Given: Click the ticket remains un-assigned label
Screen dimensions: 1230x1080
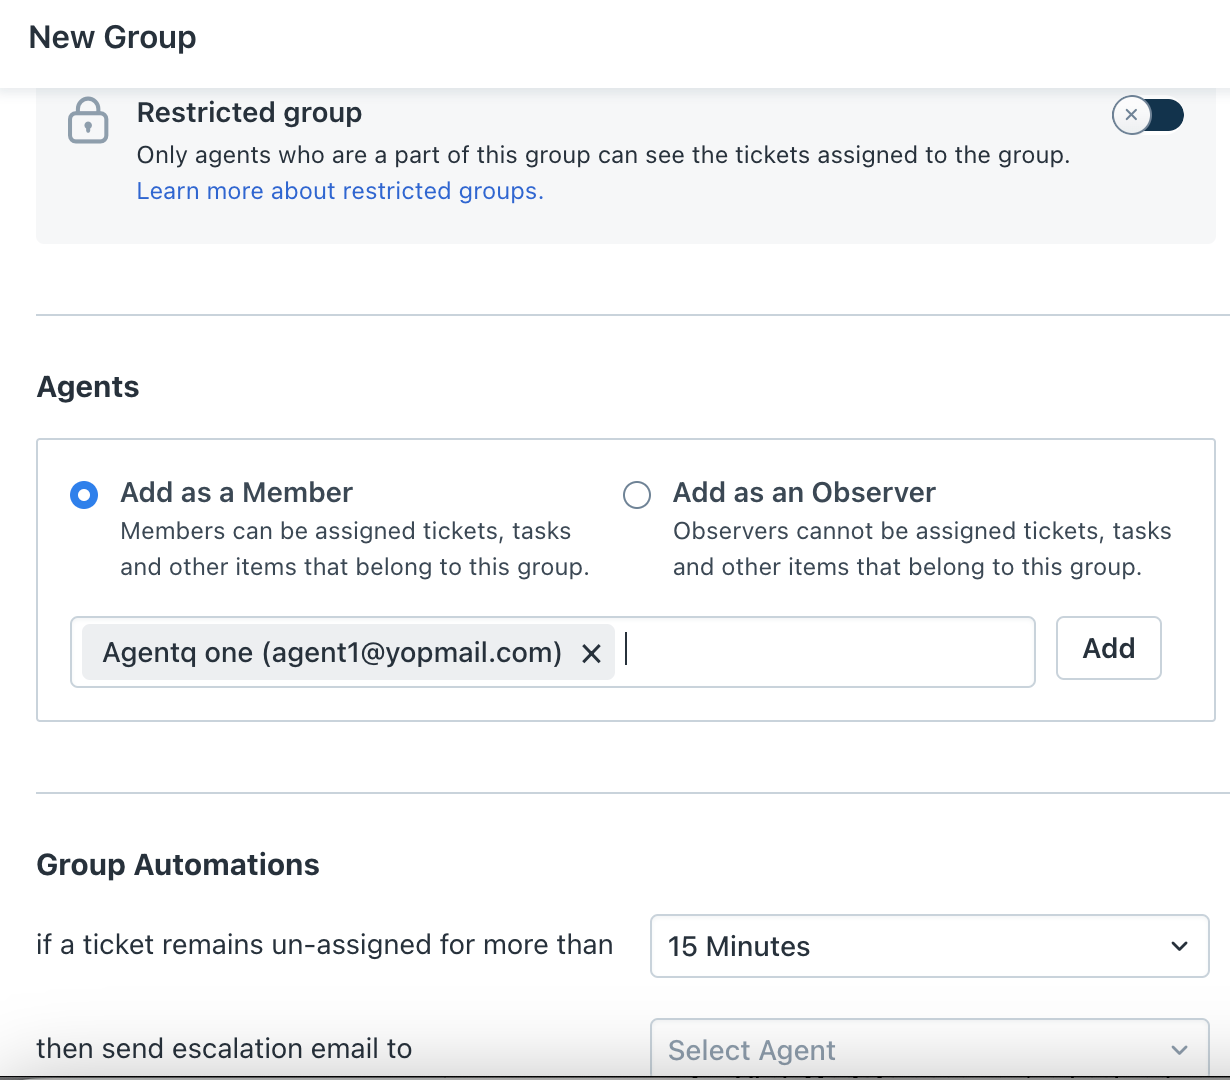Looking at the screenshot, I should [x=324, y=945].
